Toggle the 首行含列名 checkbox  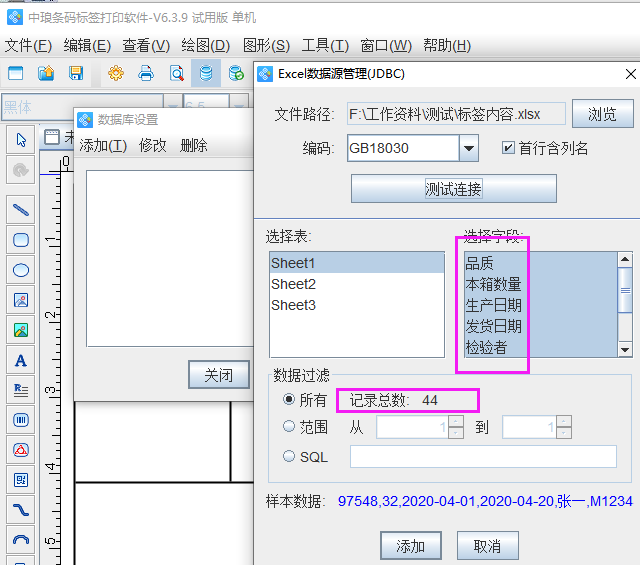(508, 148)
